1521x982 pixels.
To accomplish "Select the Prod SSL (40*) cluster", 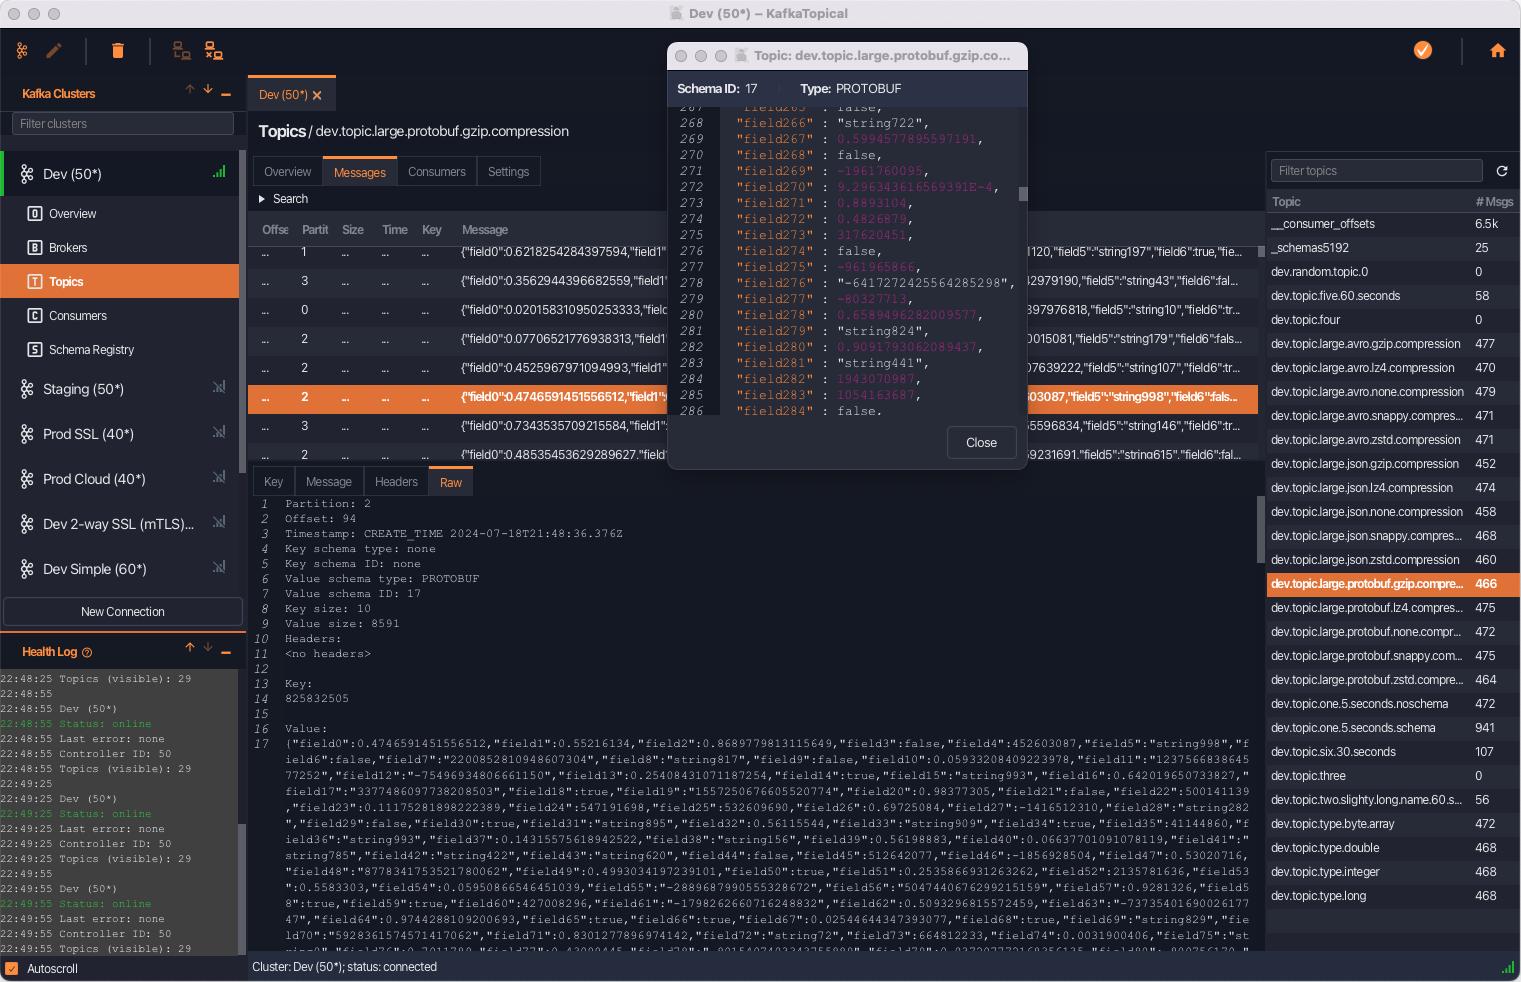I will (x=120, y=434).
